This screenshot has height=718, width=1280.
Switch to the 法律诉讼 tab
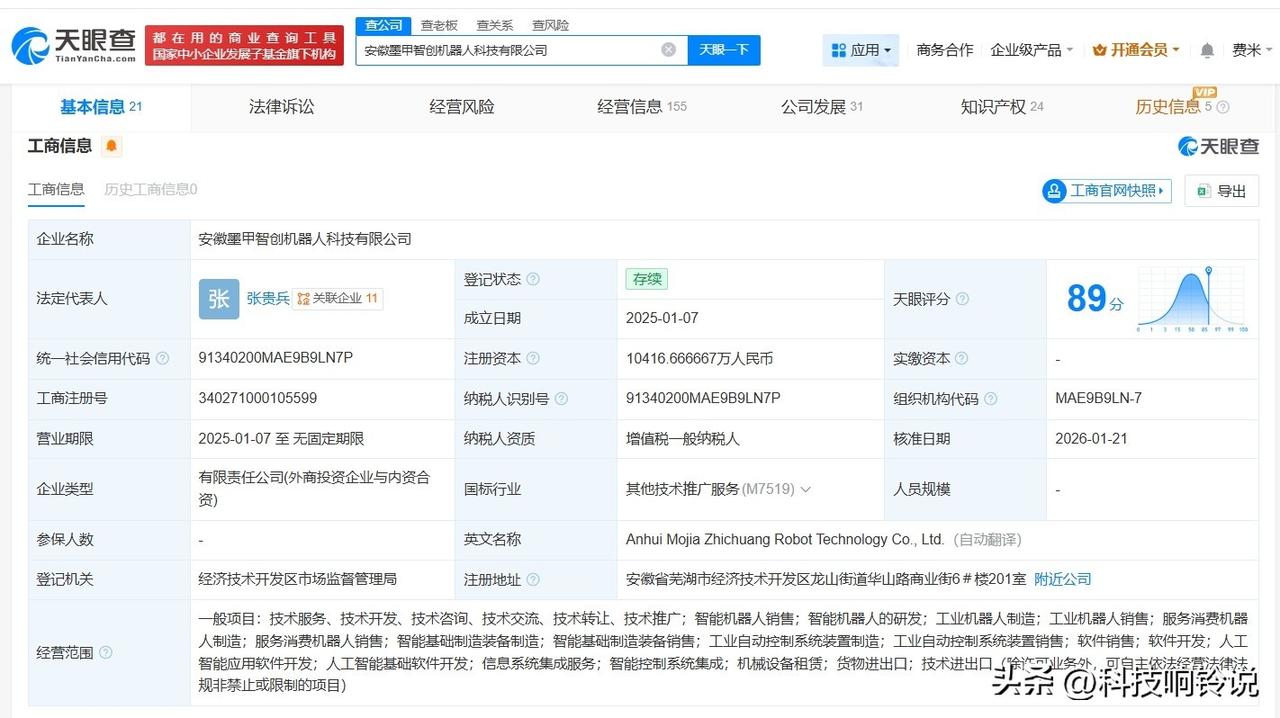[x=281, y=107]
